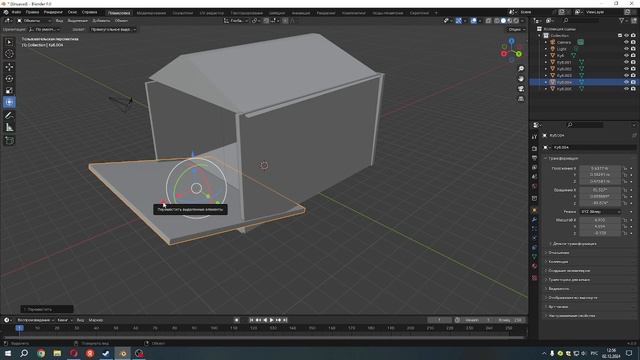Open the View Layer properties tab icon
The height and width of the screenshot is (360, 640).
click(x=534, y=167)
